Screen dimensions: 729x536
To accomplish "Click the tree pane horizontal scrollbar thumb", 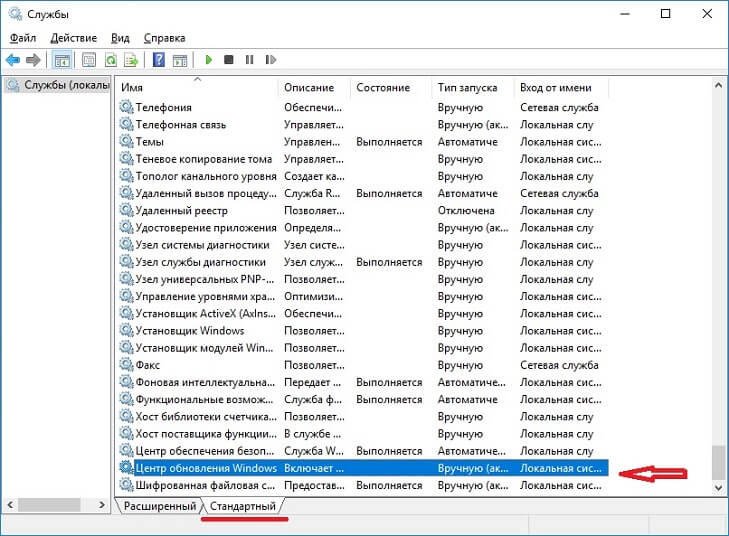I will pos(49,504).
